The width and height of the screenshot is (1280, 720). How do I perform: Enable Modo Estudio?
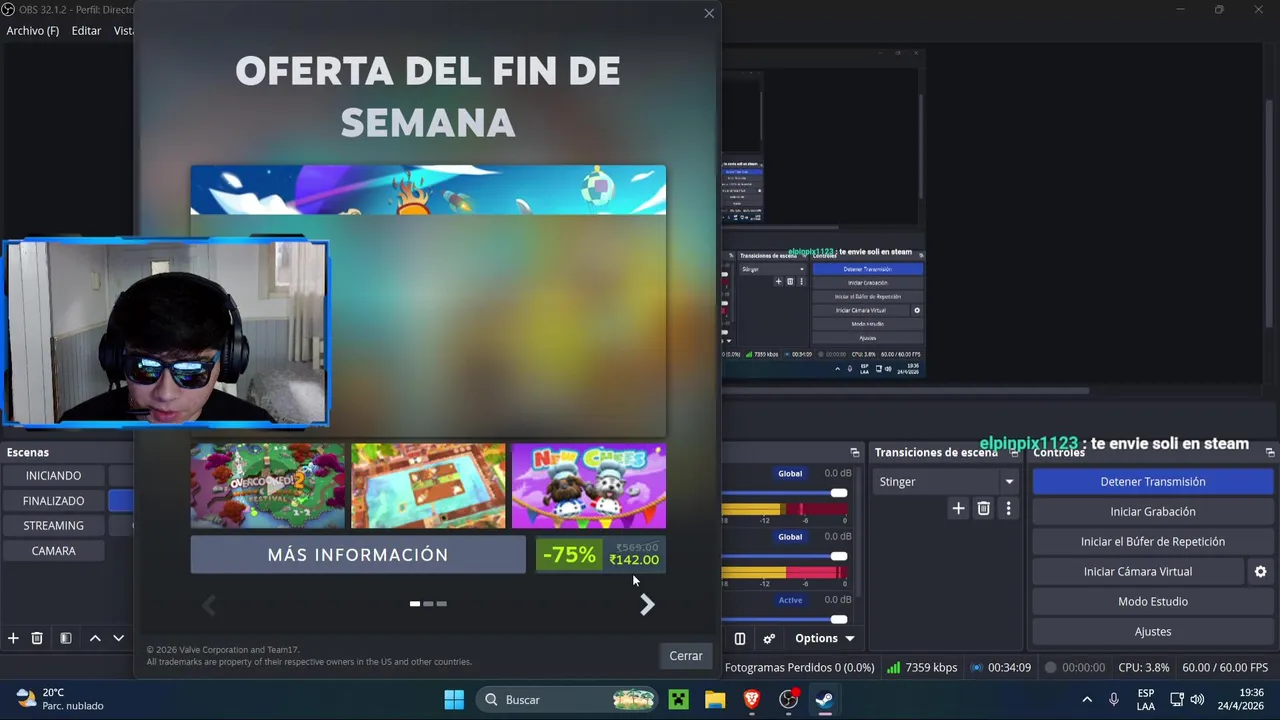pyautogui.click(x=1153, y=602)
